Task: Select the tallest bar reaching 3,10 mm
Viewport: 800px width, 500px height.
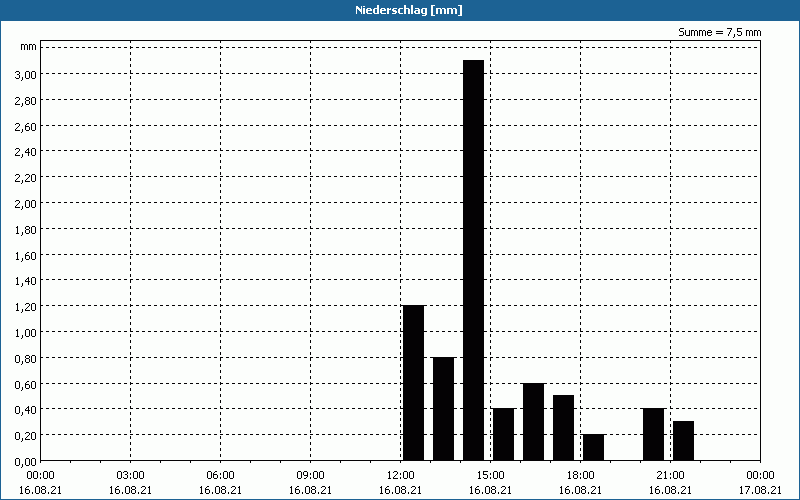Action: click(473, 260)
